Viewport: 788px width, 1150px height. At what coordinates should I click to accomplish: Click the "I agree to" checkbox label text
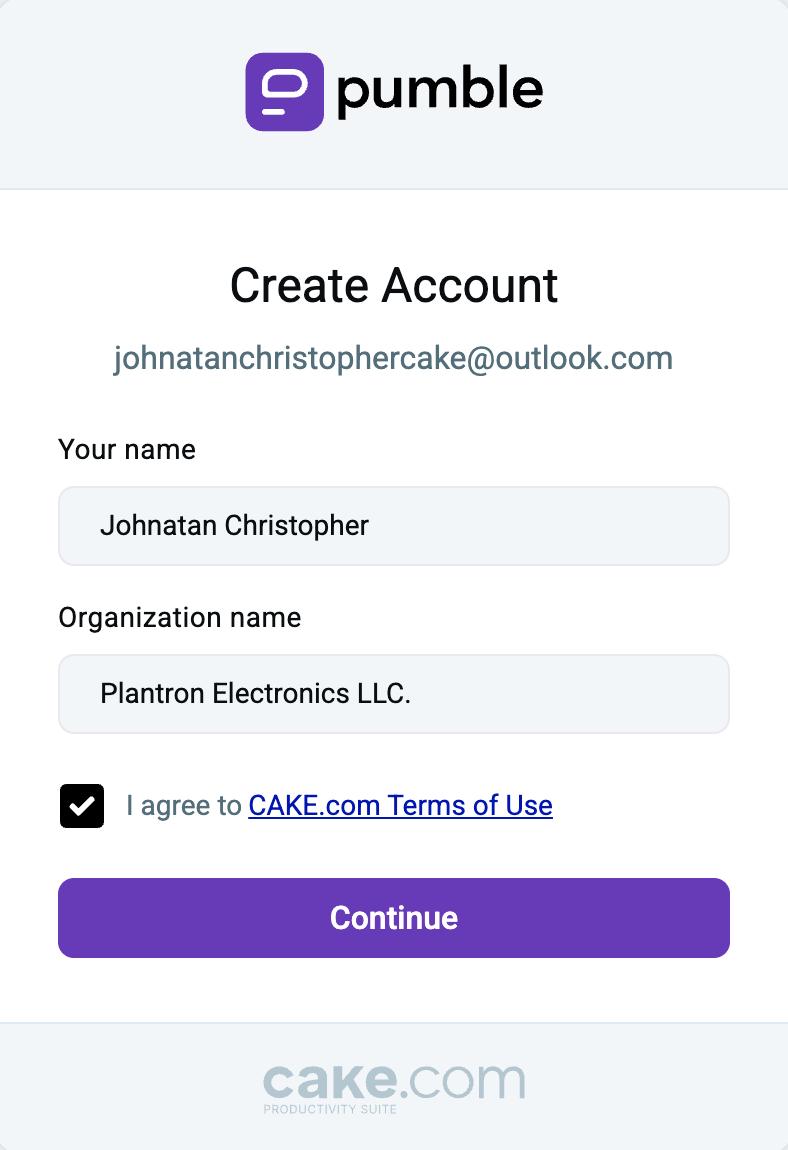(x=183, y=805)
